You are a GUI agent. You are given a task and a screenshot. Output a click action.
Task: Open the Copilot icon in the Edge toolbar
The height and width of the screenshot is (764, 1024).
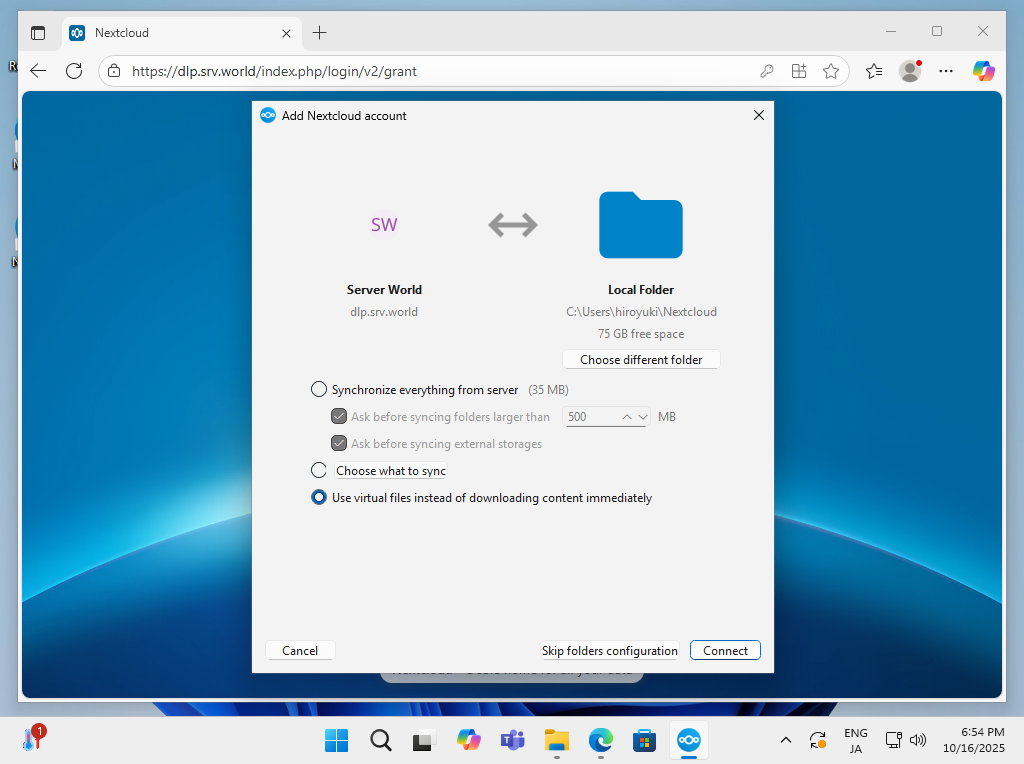[983, 71]
